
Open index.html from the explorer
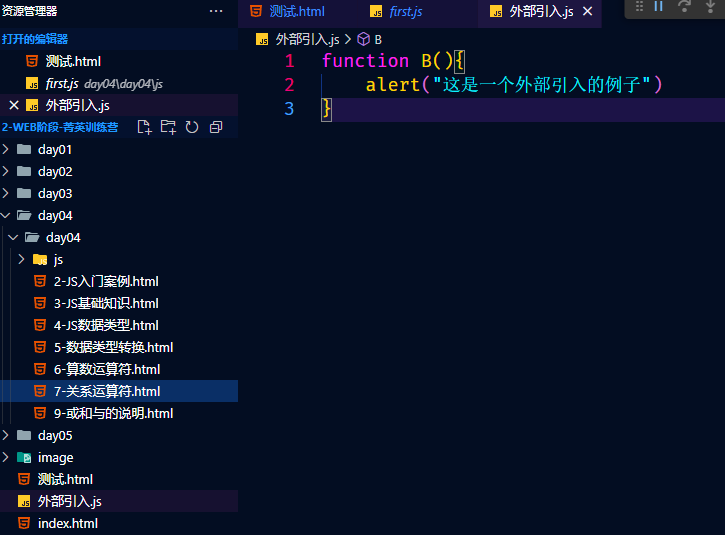click(x=67, y=523)
